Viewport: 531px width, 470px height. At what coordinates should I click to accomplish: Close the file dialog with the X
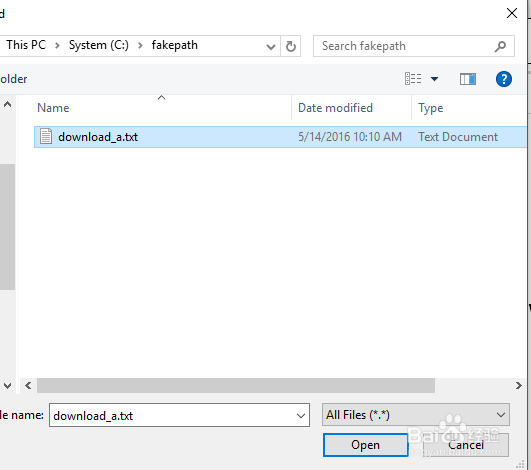click(512, 13)
